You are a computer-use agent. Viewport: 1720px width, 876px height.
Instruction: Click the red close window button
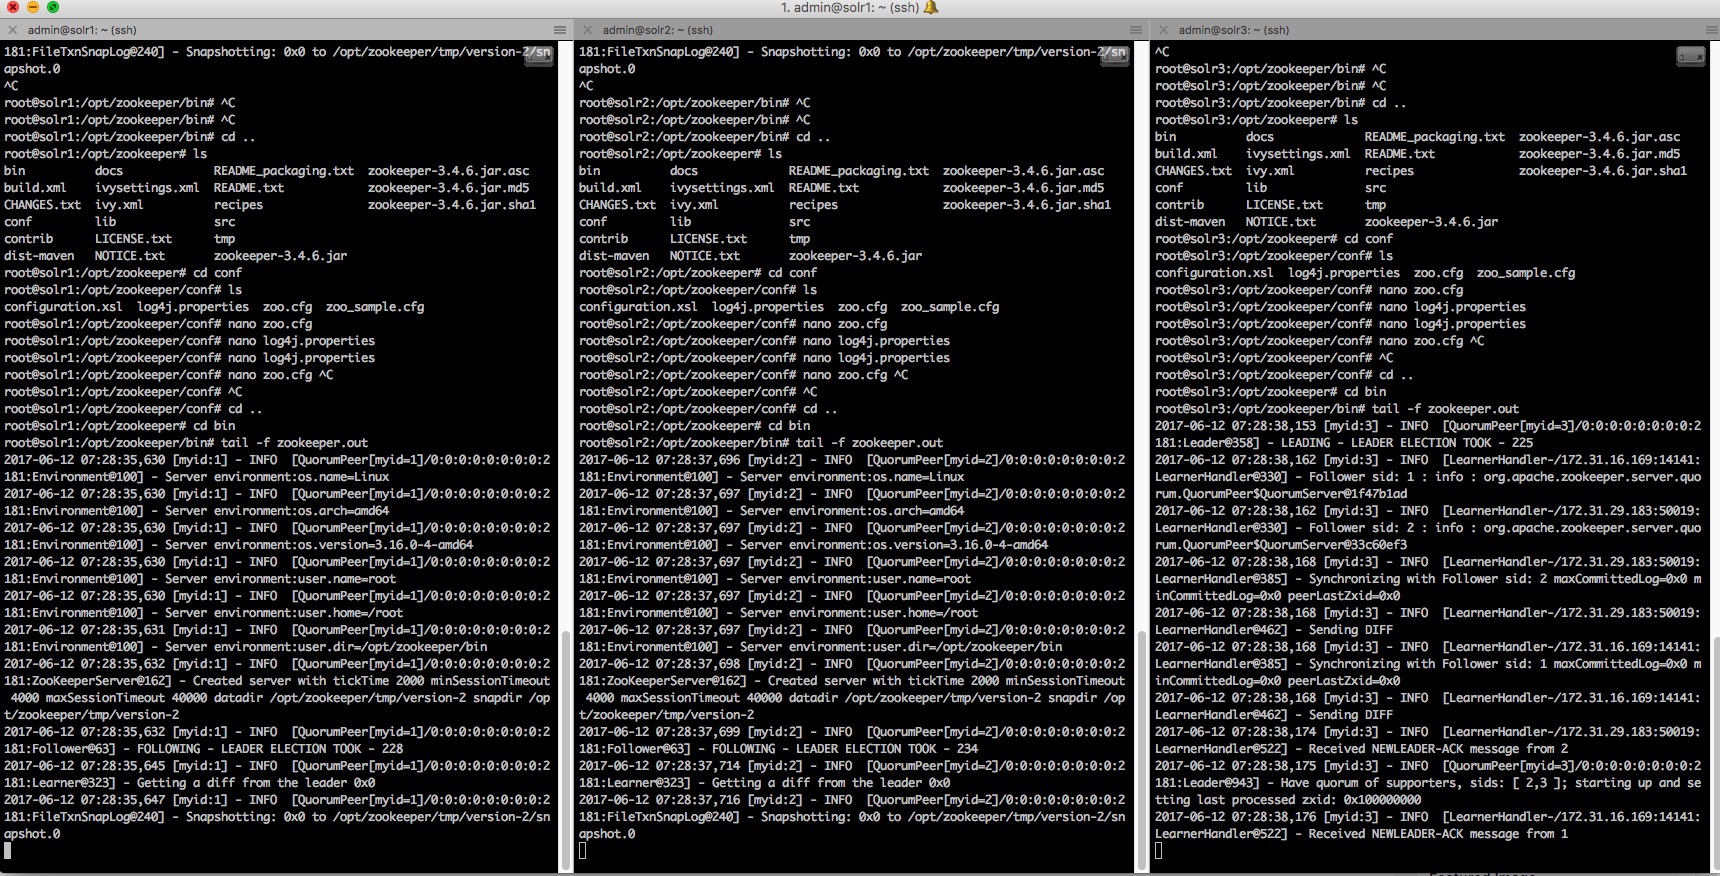coord(12,8)
